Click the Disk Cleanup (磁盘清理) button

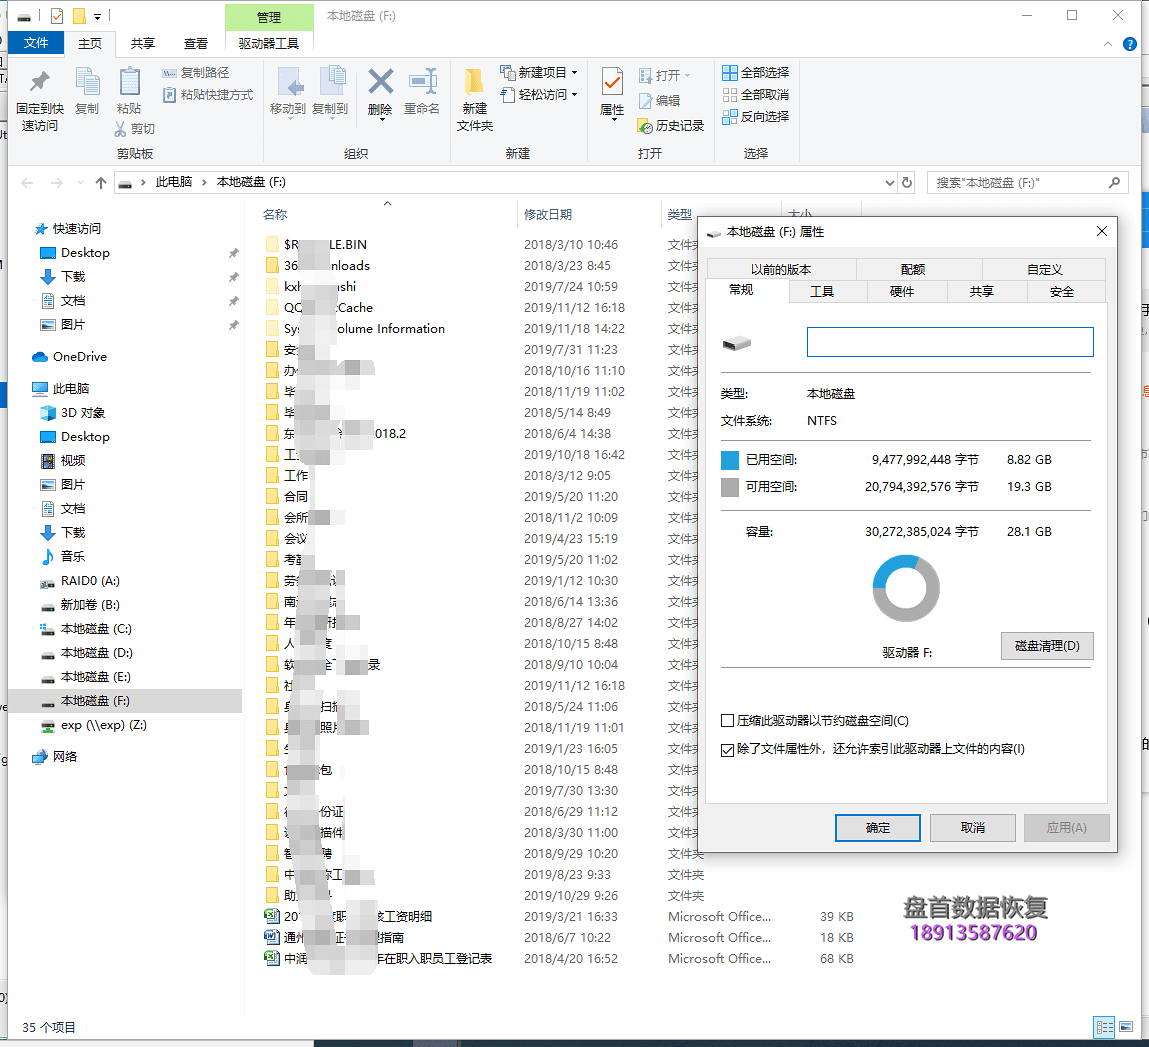coord(1047,645)
